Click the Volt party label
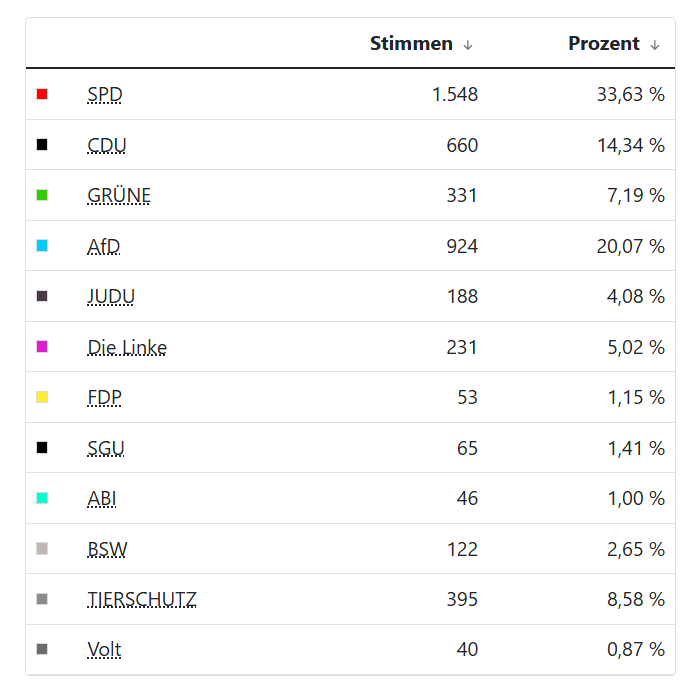This screenshot has width=680, height=692. (105, 650)
